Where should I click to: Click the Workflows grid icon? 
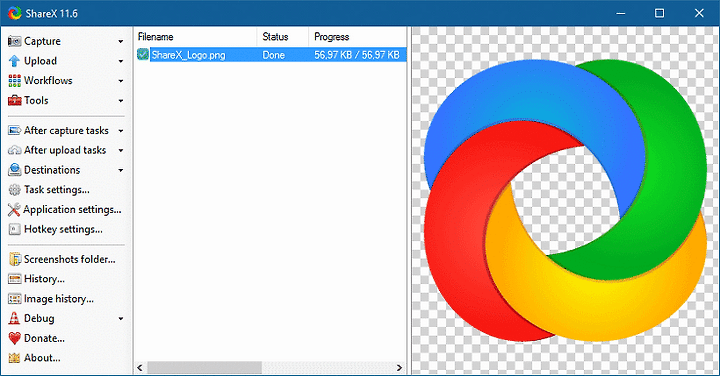14,81
